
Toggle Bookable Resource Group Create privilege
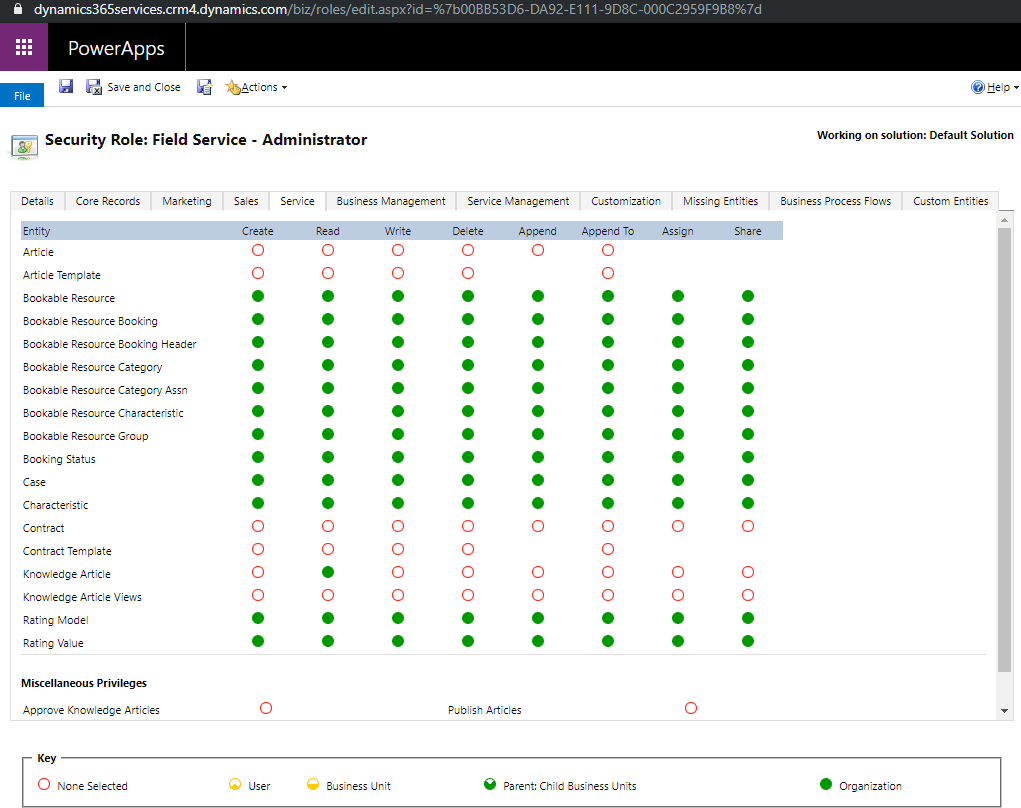coord(258,434)
